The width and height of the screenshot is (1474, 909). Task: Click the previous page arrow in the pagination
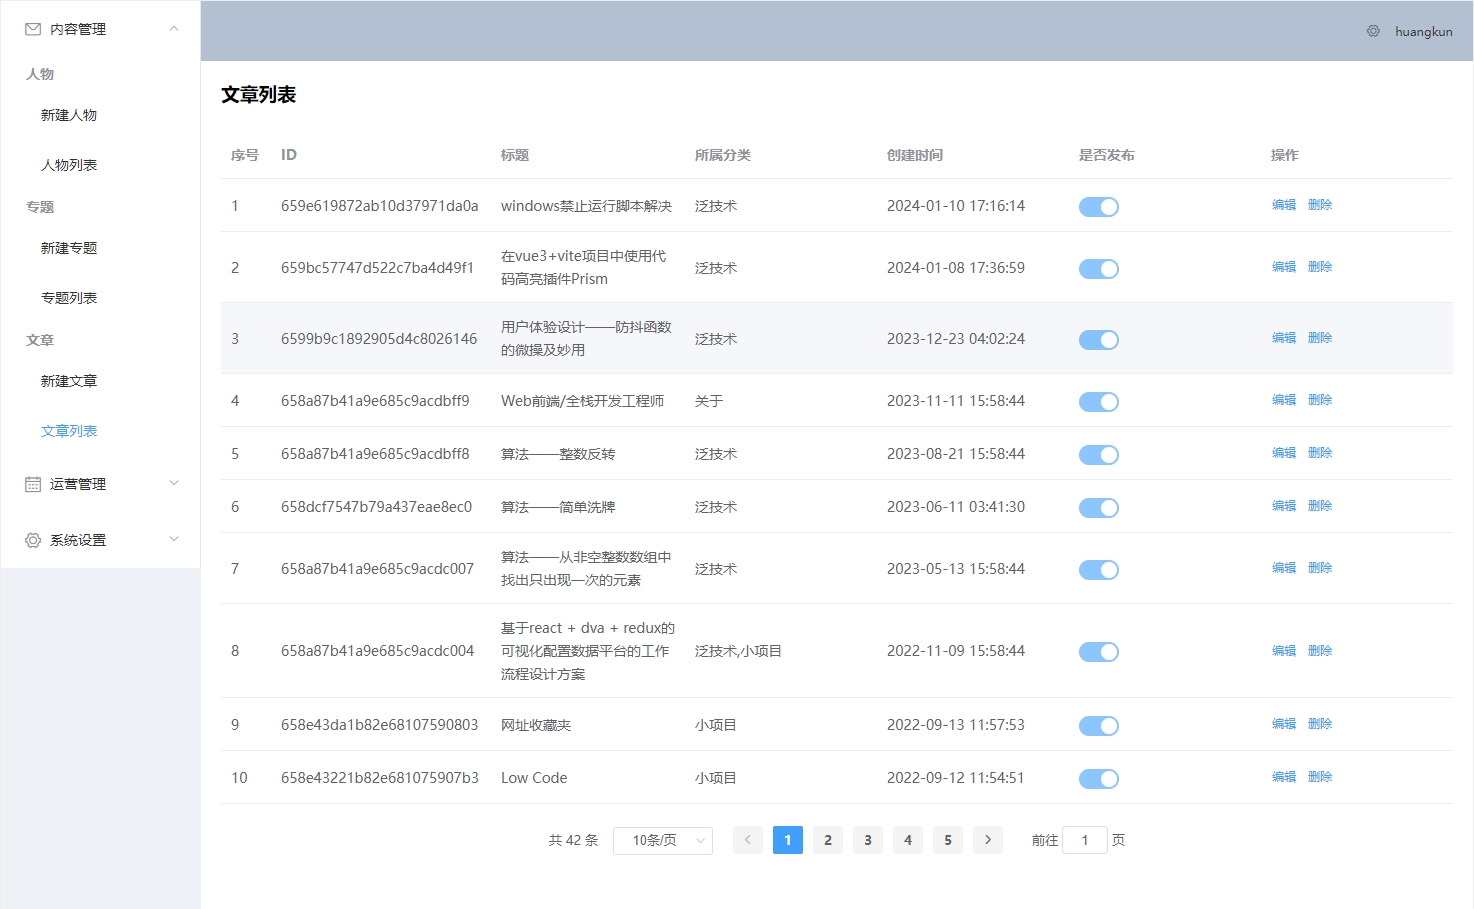click(x=747, y=840)
